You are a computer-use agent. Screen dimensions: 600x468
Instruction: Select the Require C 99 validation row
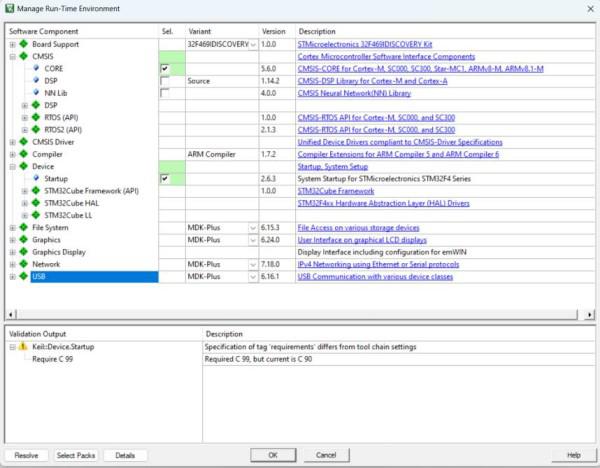point(52,359)
